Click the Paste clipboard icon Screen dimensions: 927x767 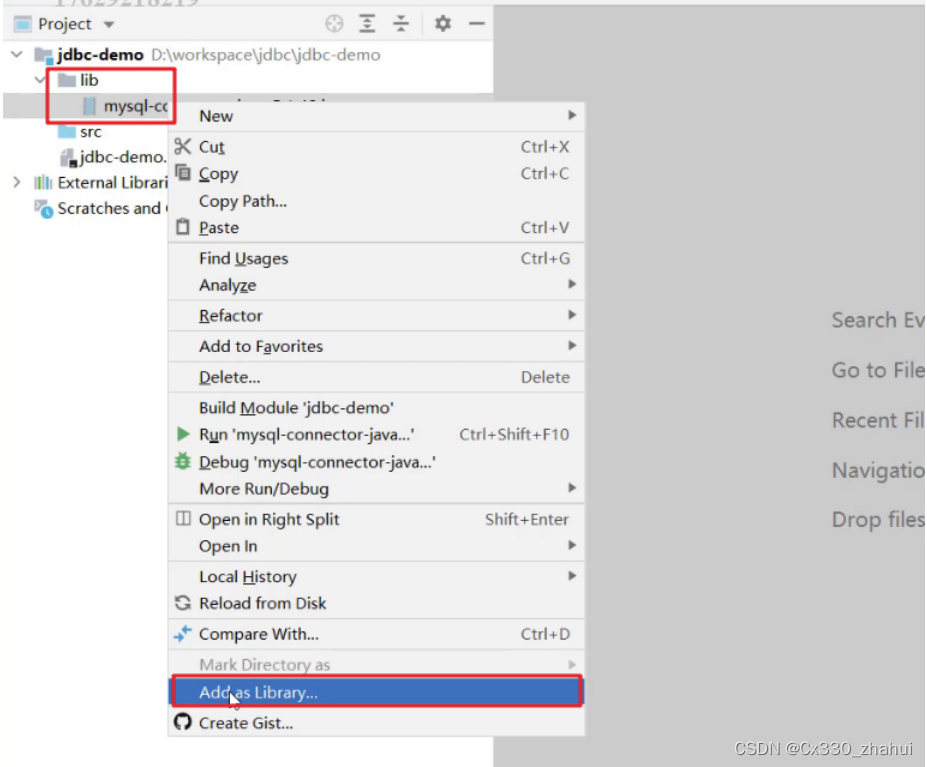coord(183,226)
